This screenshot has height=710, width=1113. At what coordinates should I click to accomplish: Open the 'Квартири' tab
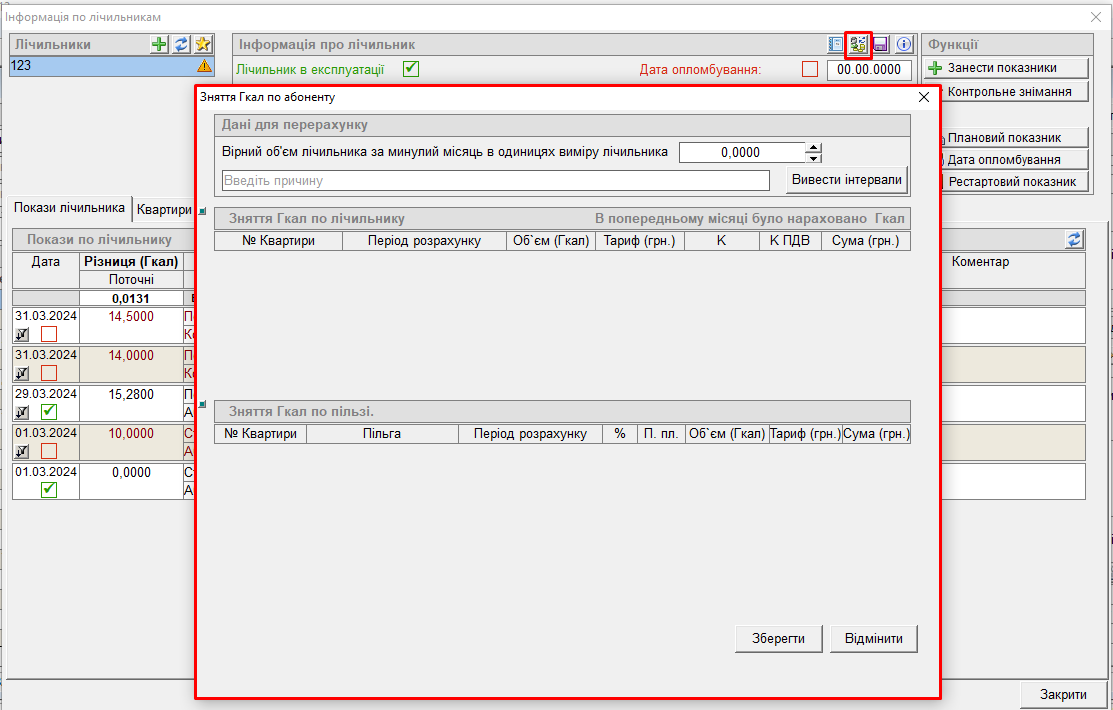click(x=164, y=209)
